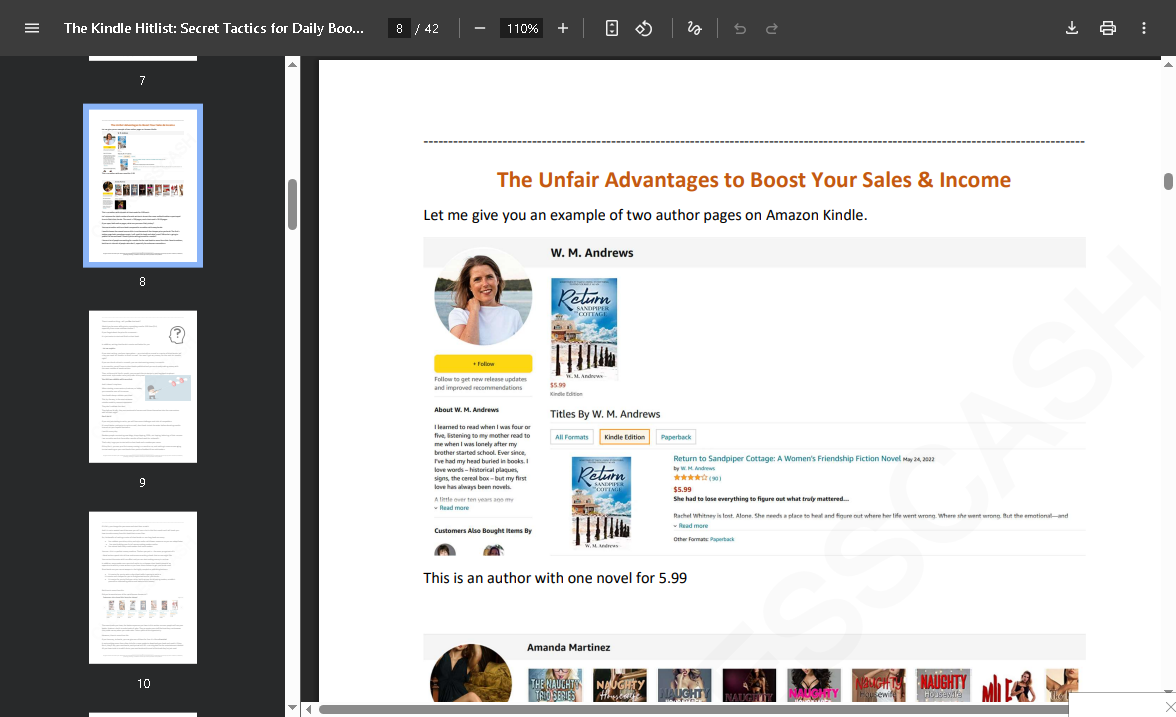Click the undo arrow icon
This screenshot has width=1176, height=717.
[740, 28]
